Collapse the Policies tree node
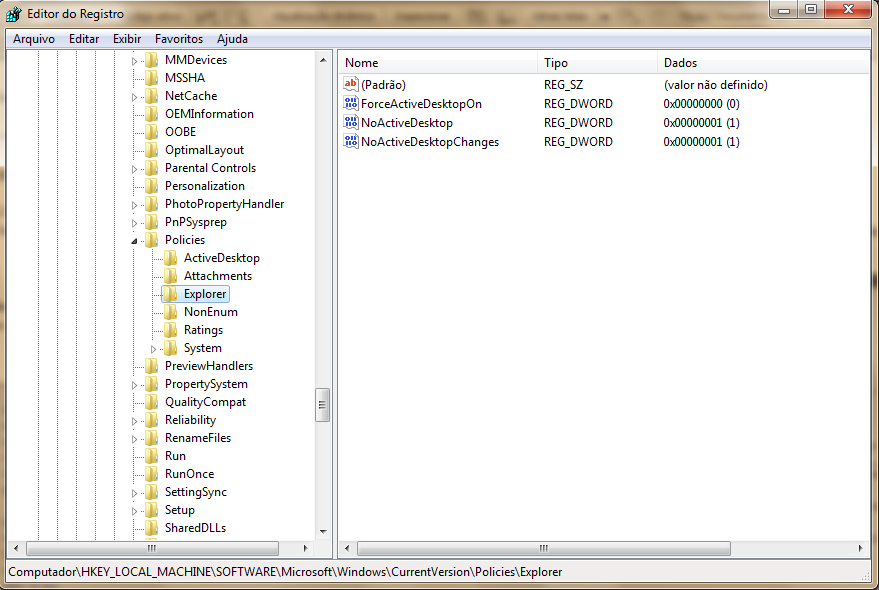The height and width of the screenshot is (590, 879). point(135,240)
